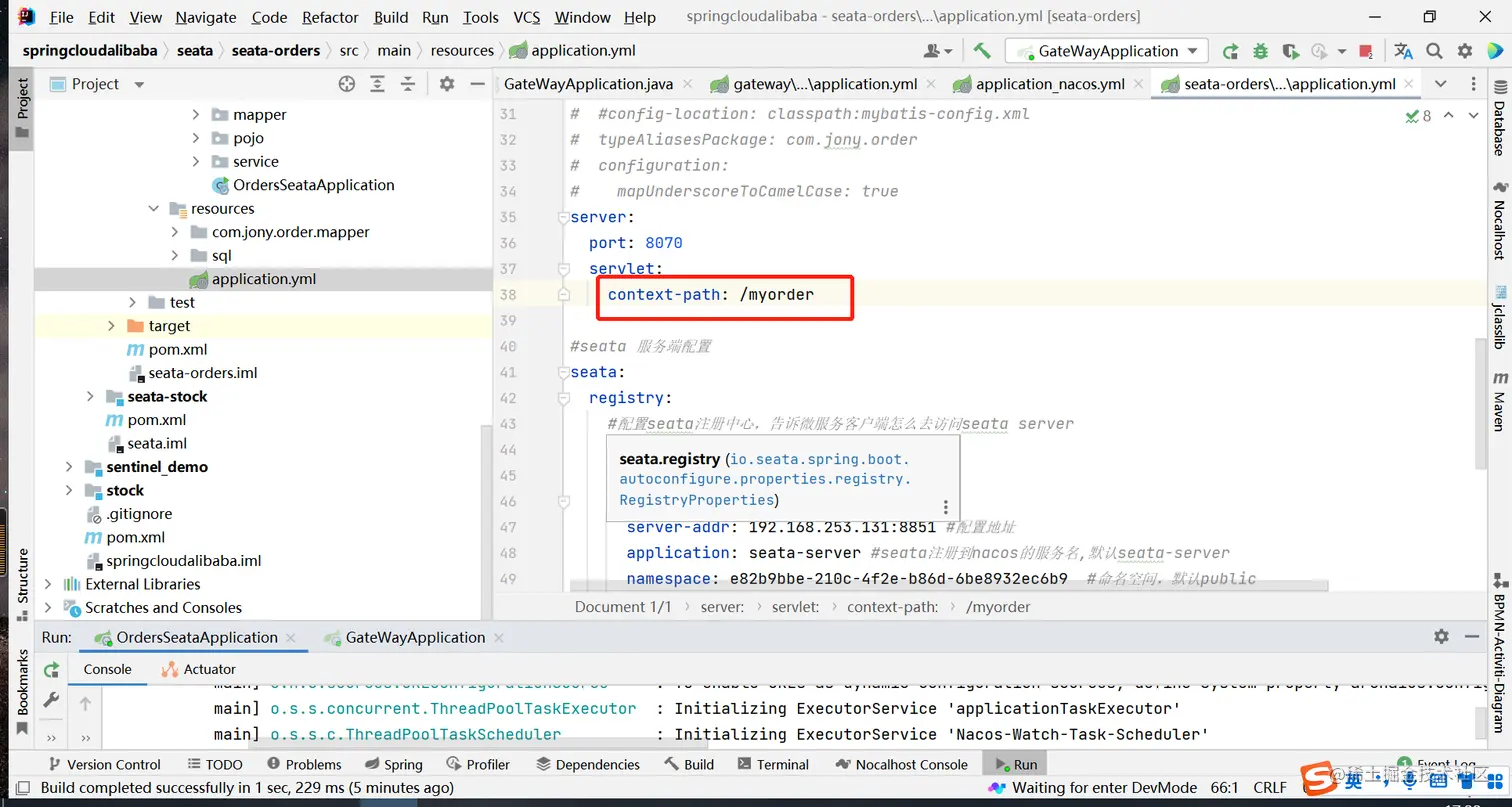Expand the sql folder
This screenshot has height=807, width=1512.
coord(175,256)
